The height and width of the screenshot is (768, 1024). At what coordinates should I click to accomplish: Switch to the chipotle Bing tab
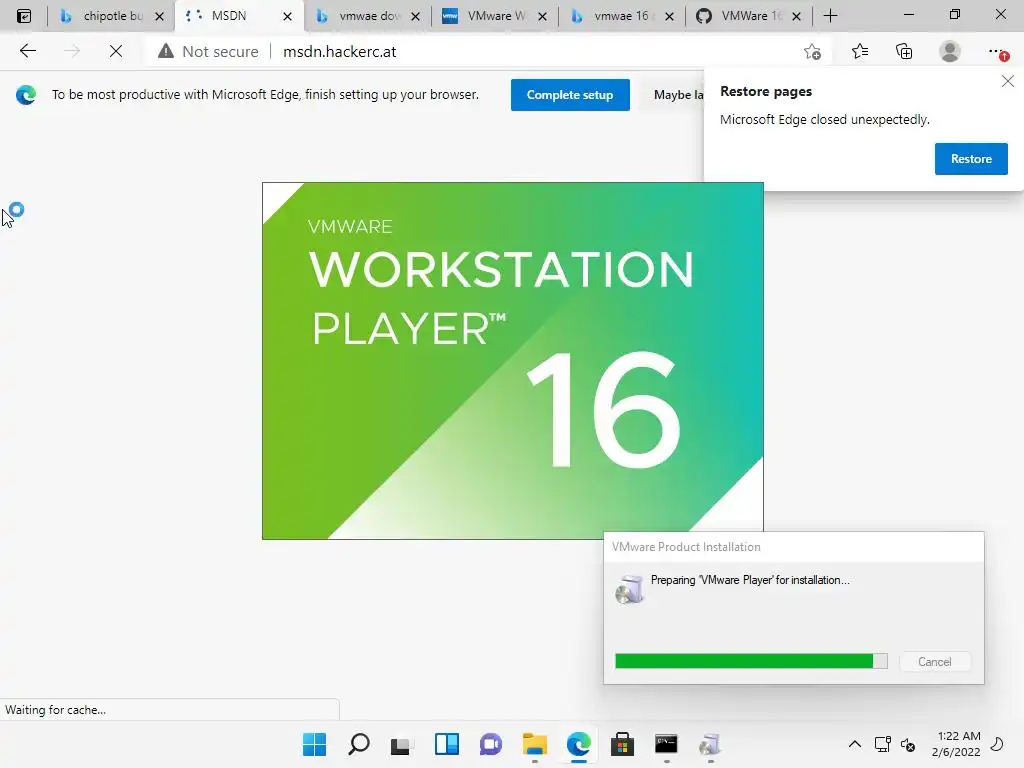[x=110, y=16]
